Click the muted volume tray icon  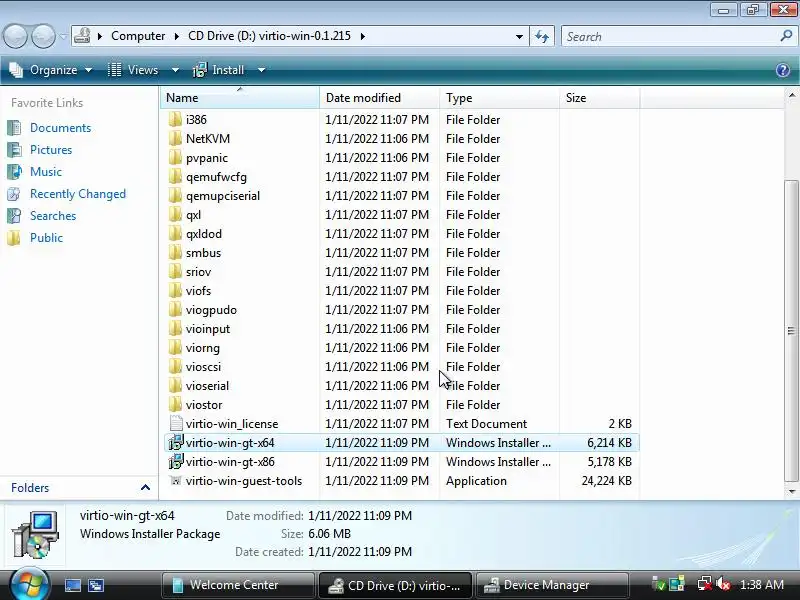pos(723,584)
